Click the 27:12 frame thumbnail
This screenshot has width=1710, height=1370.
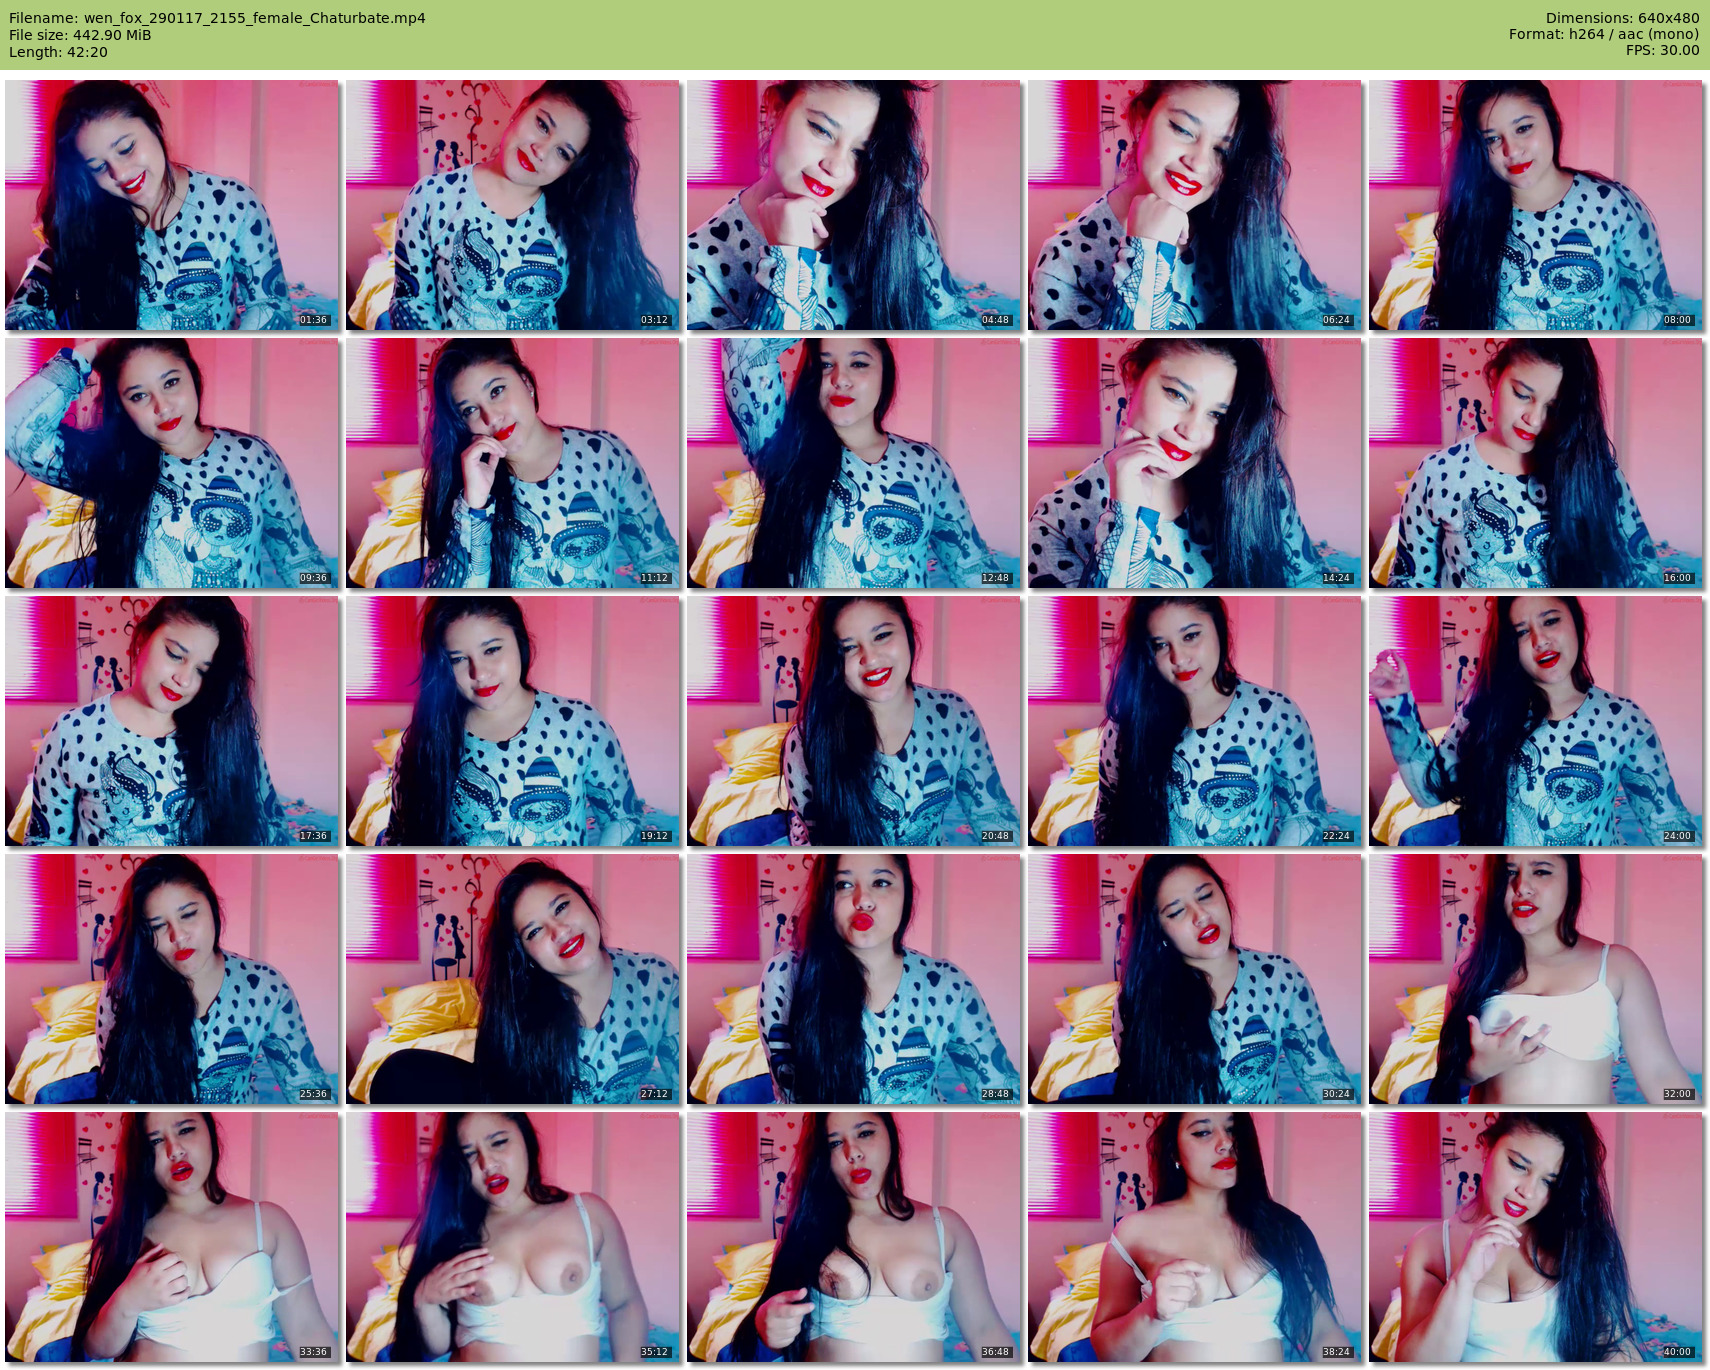coord(512,979)
